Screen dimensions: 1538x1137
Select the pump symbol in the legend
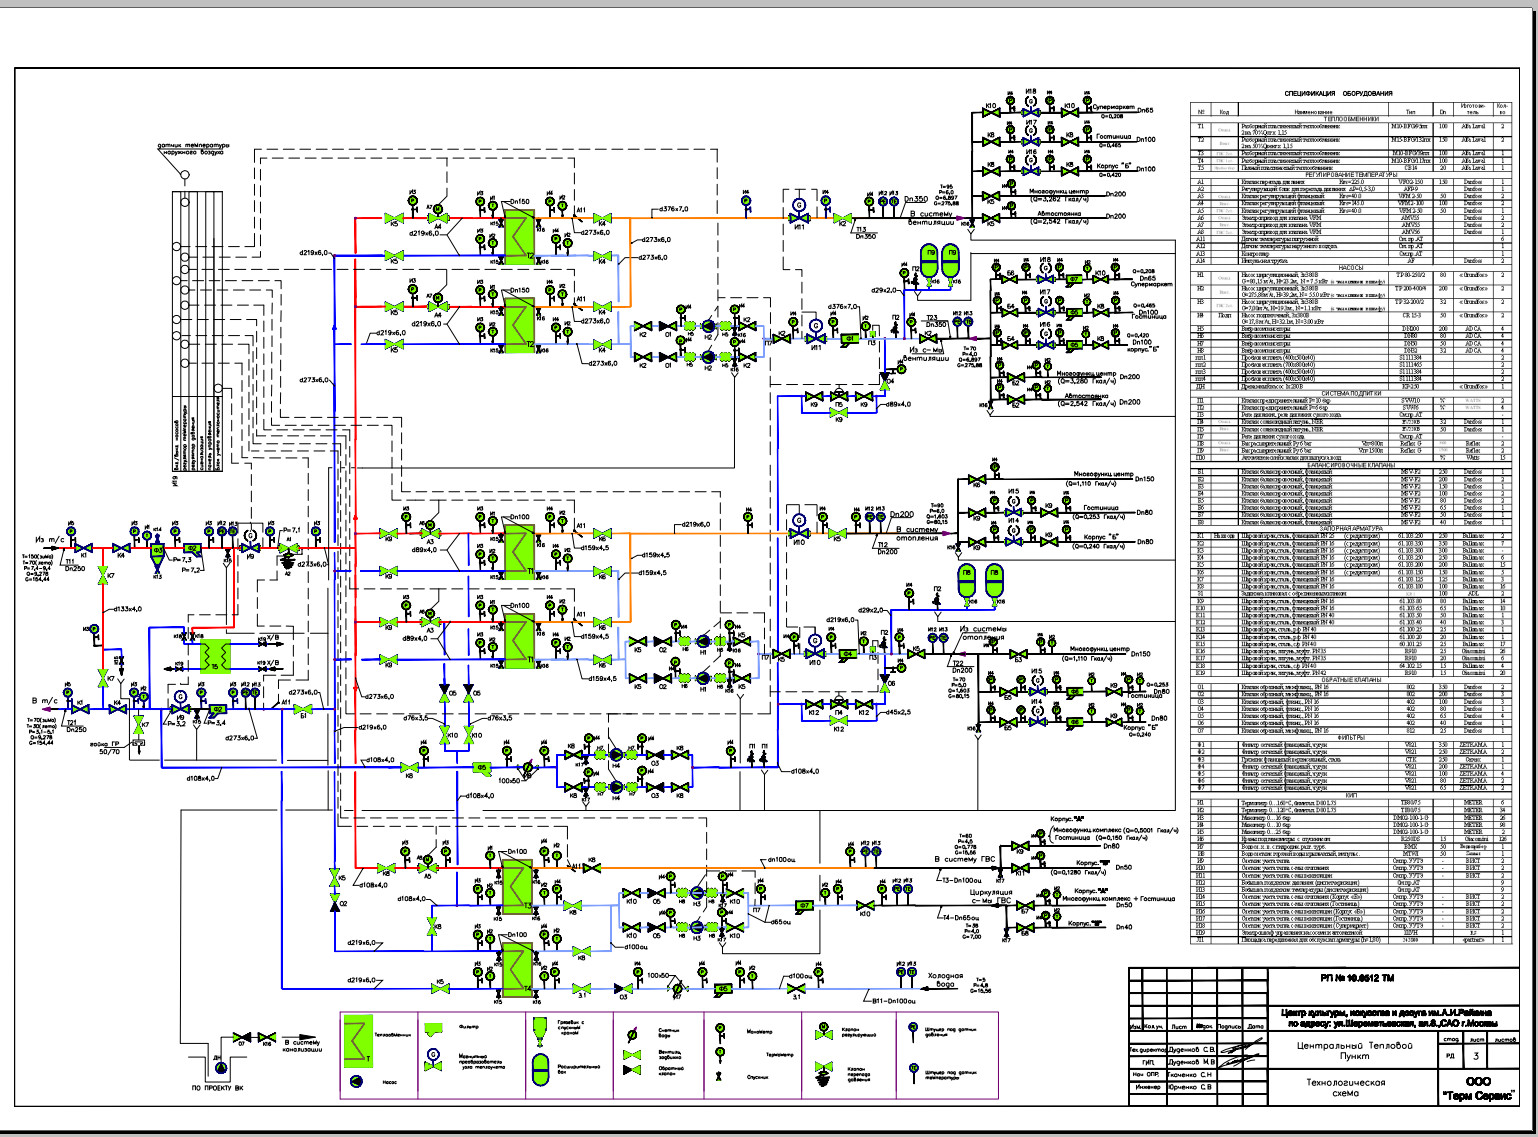(x=356, y=1081)
